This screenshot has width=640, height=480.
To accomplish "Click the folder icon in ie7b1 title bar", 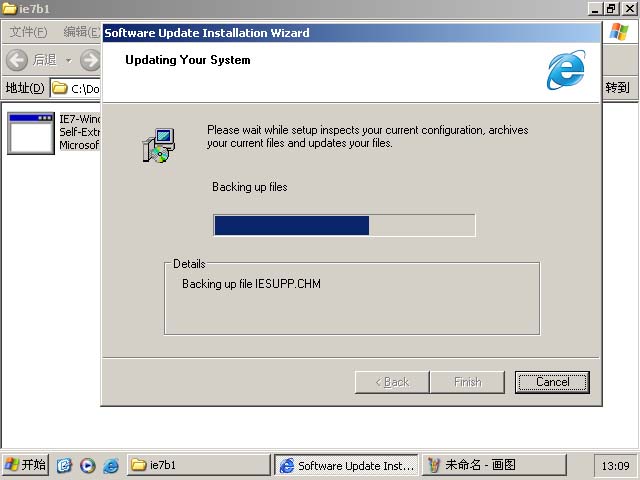I will click(9, 8).
